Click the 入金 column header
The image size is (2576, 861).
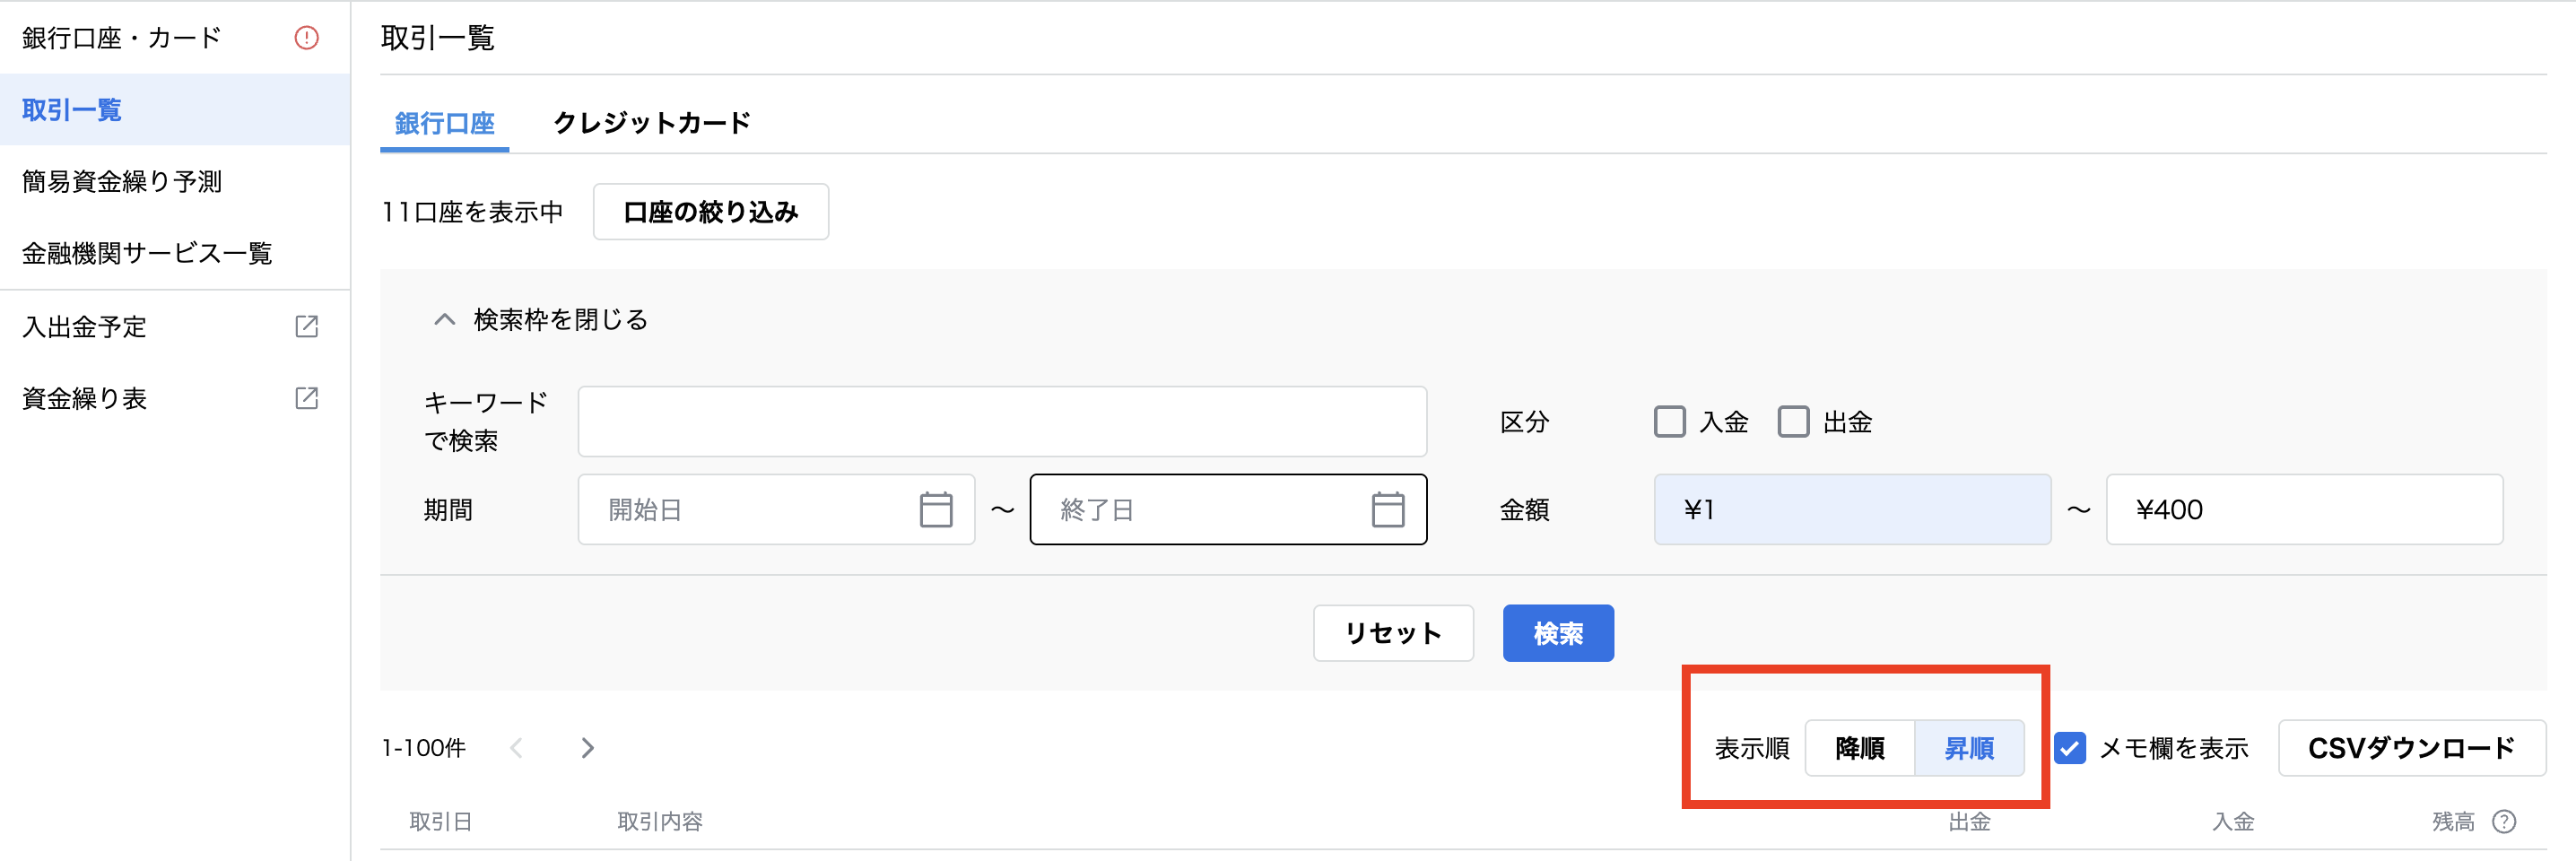point(2233,821)
